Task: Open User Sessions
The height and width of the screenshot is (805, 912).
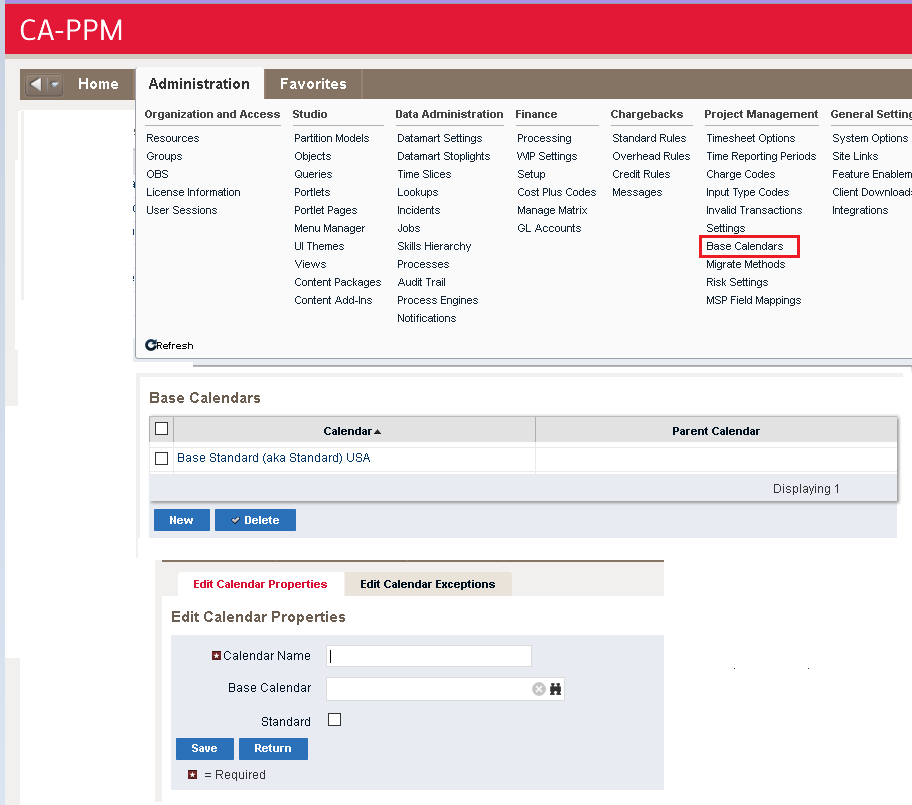Action: pyautogui.click(x=181, y=210)
